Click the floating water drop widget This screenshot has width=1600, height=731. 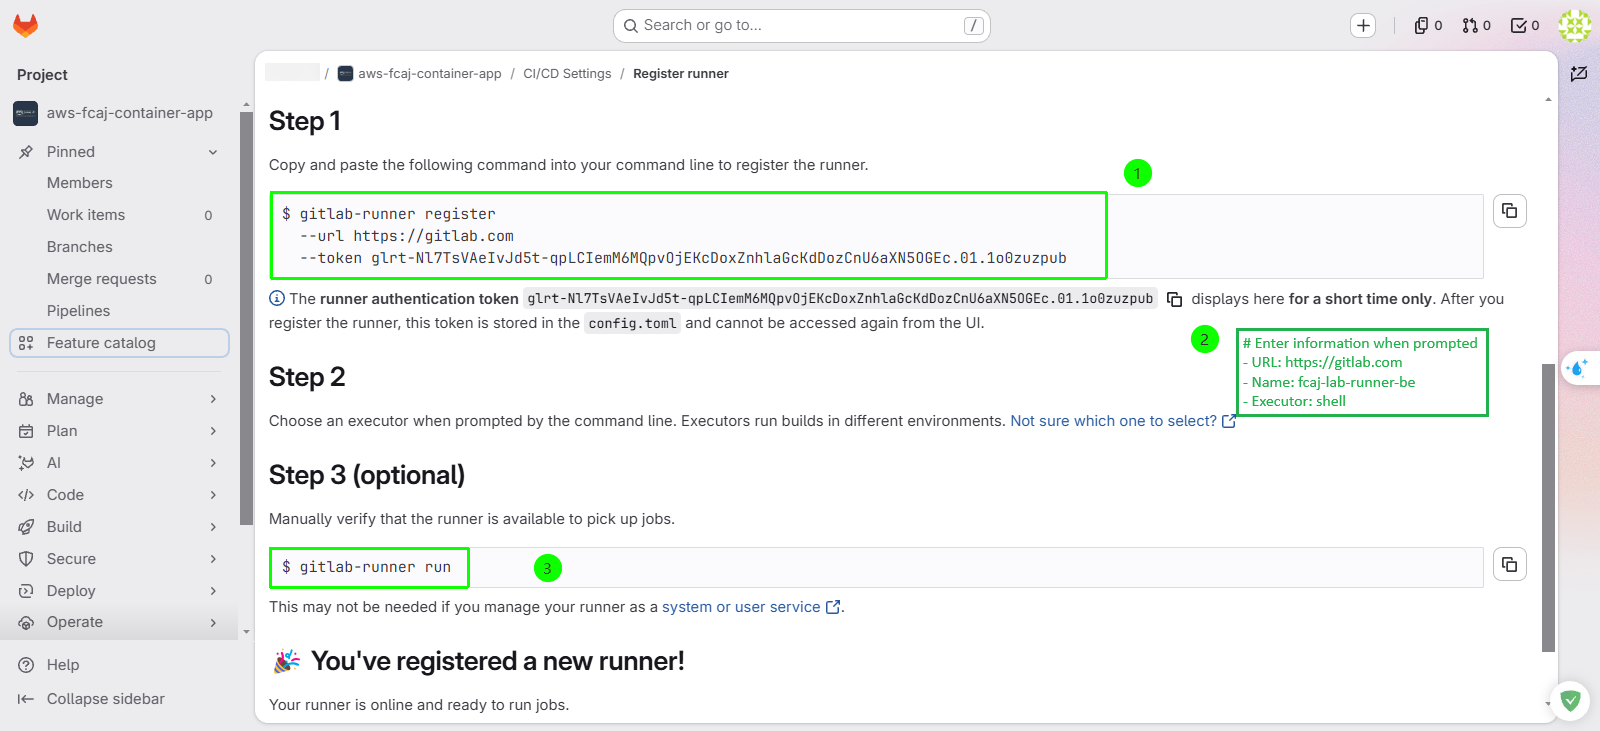point(1579,368)
